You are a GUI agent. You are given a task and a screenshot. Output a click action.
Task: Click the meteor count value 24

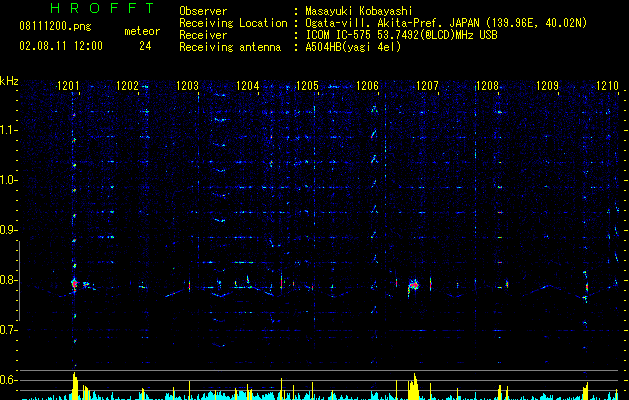coord(145,46)
